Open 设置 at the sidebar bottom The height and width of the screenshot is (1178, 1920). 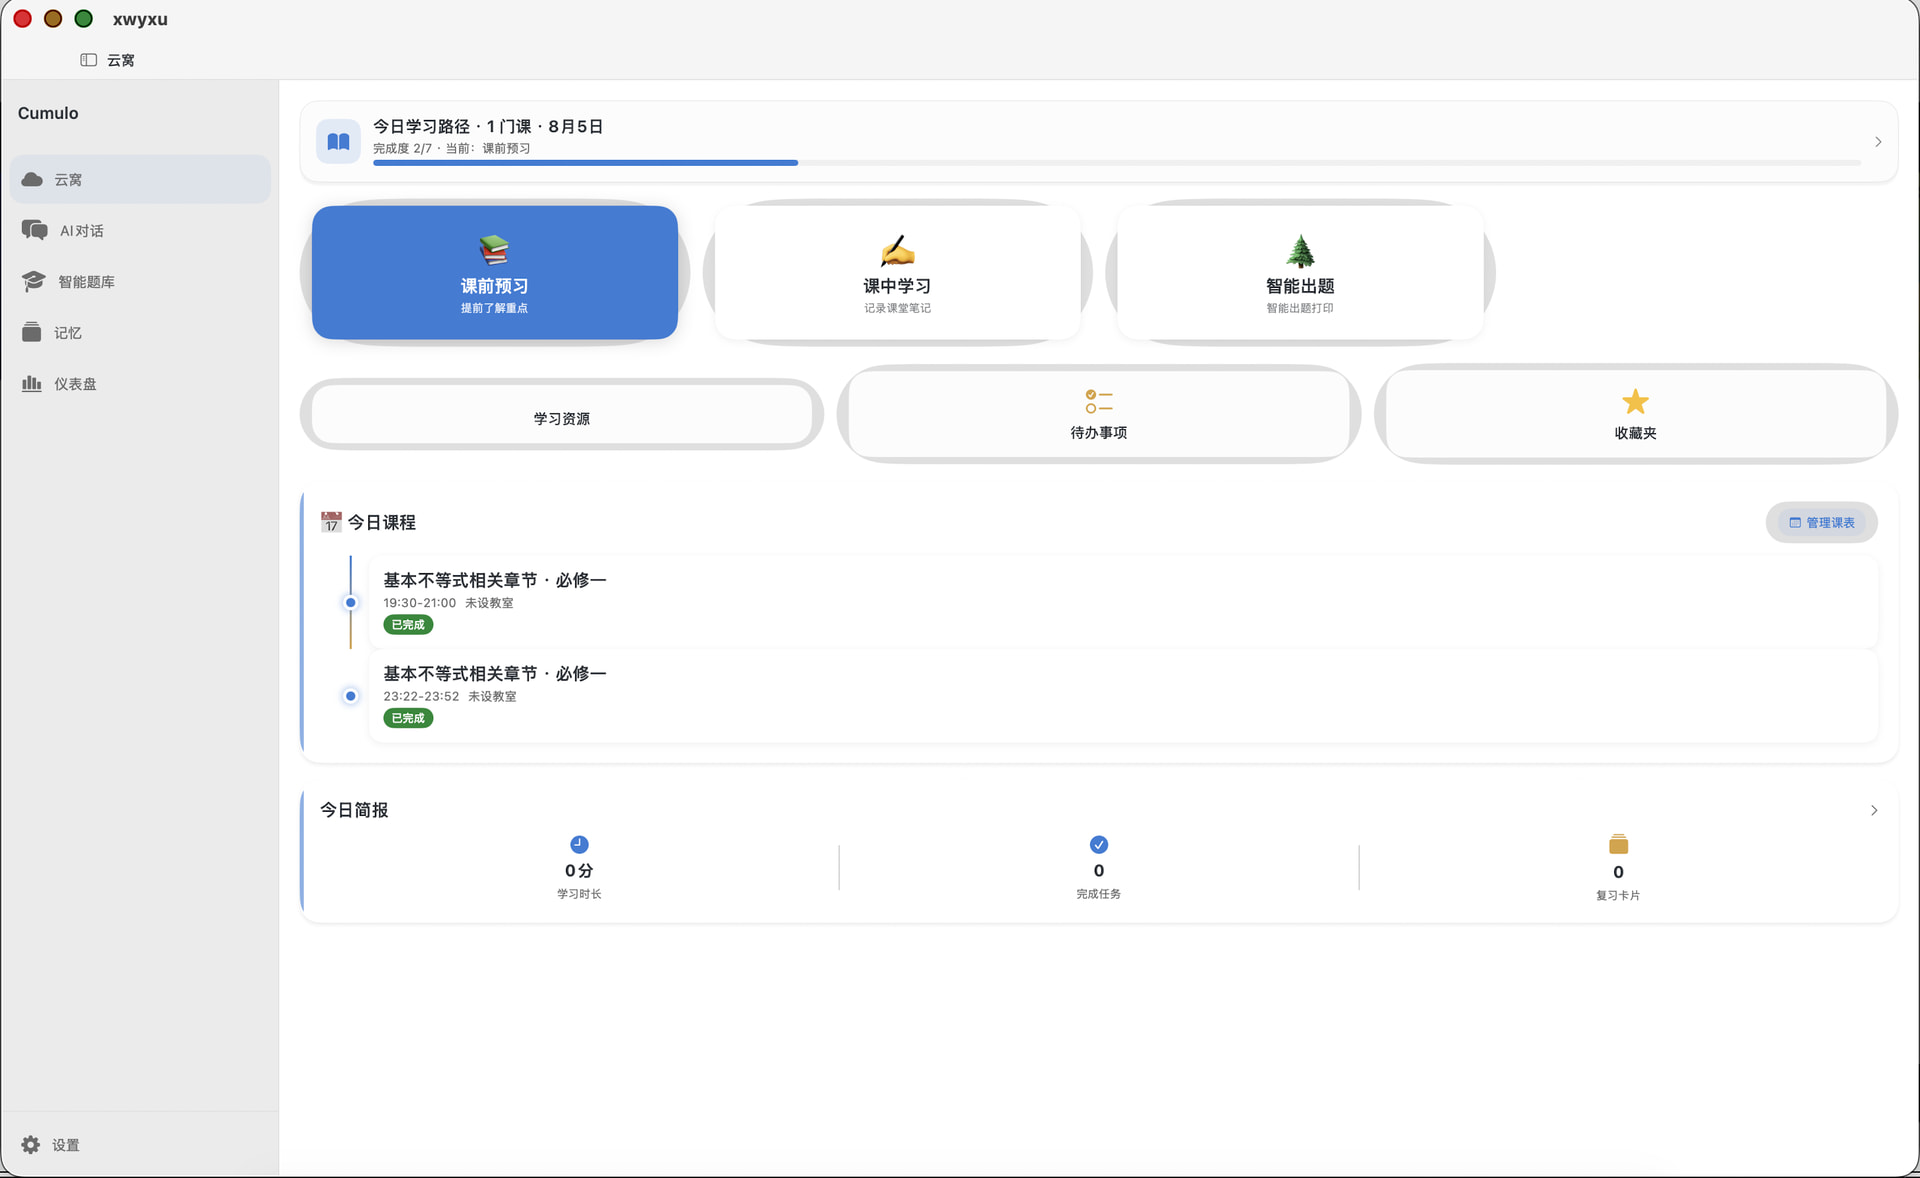tap(140, 1145)
